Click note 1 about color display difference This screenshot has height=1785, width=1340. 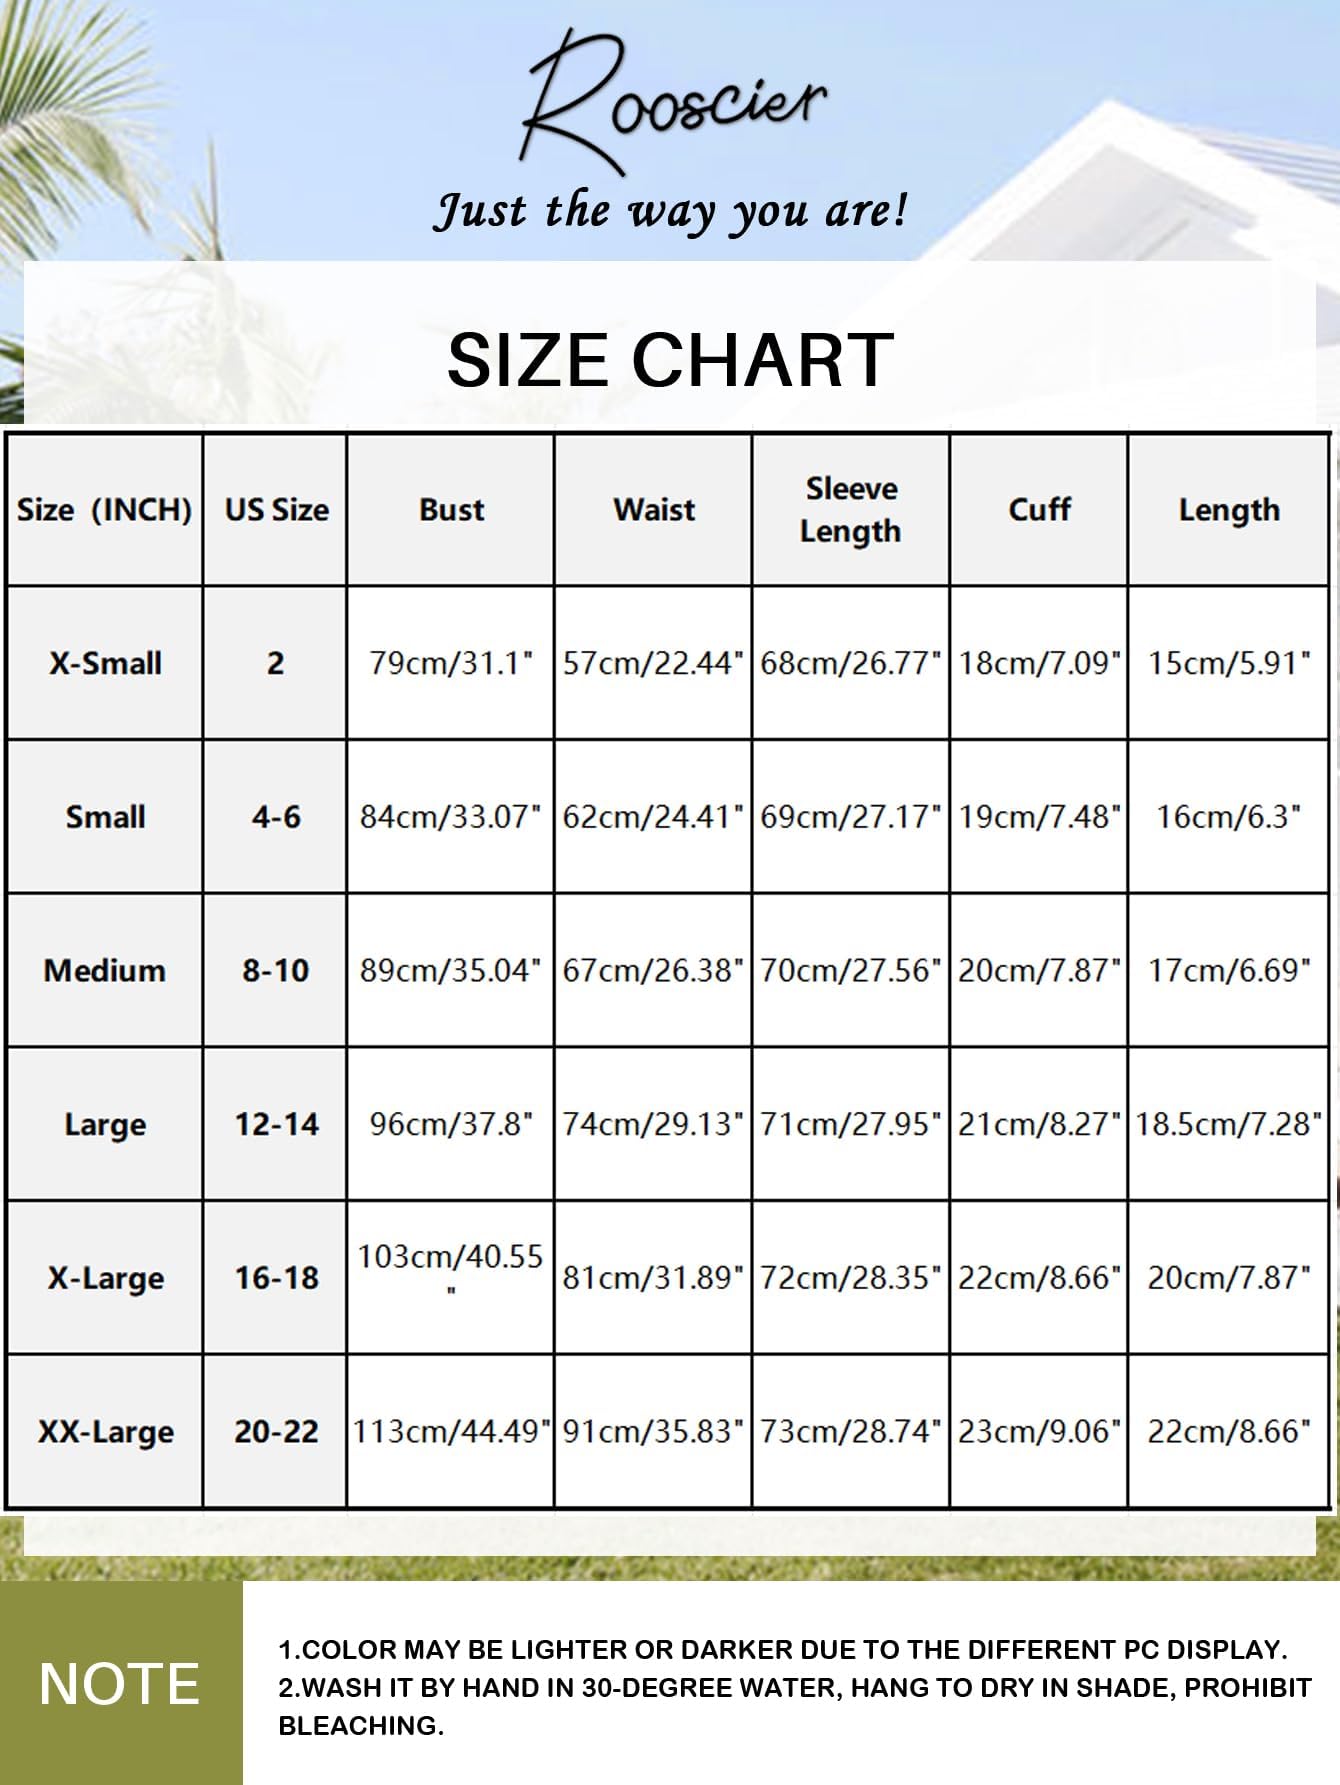[x=783, y=1650]
